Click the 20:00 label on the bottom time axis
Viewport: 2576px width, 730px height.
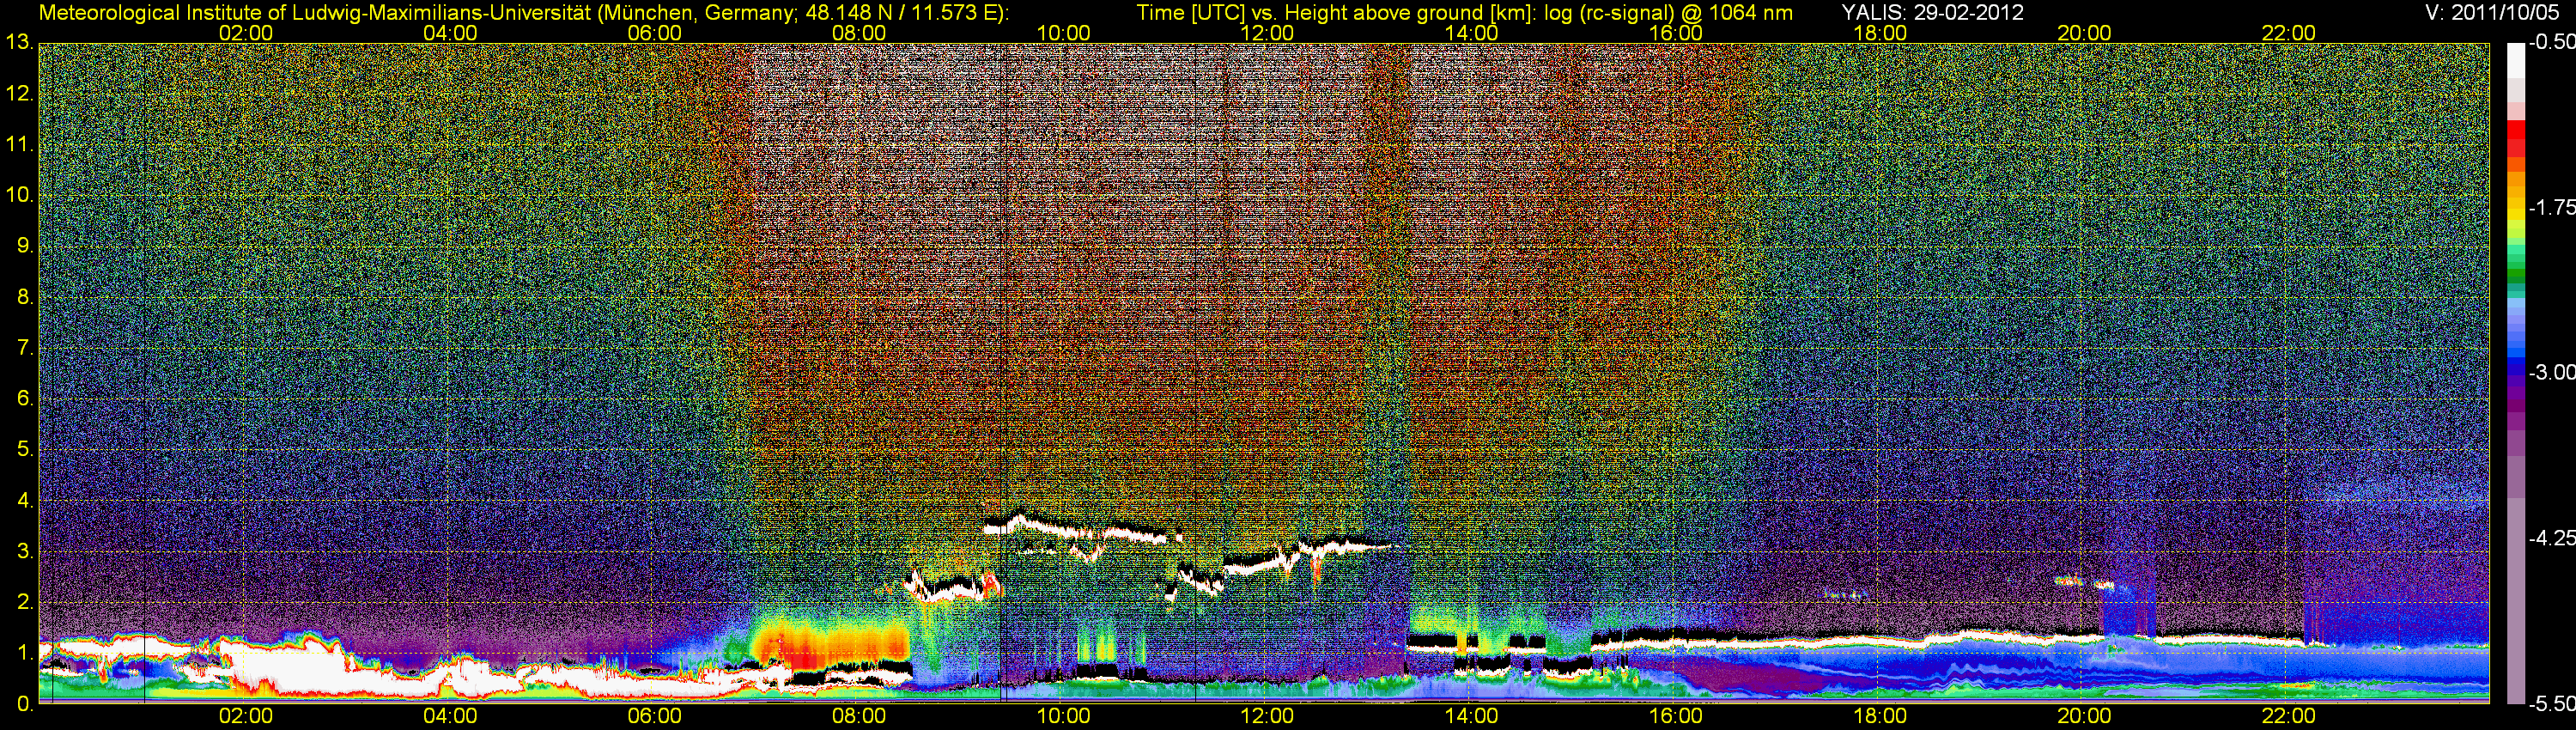click(x=2084, y=717)
